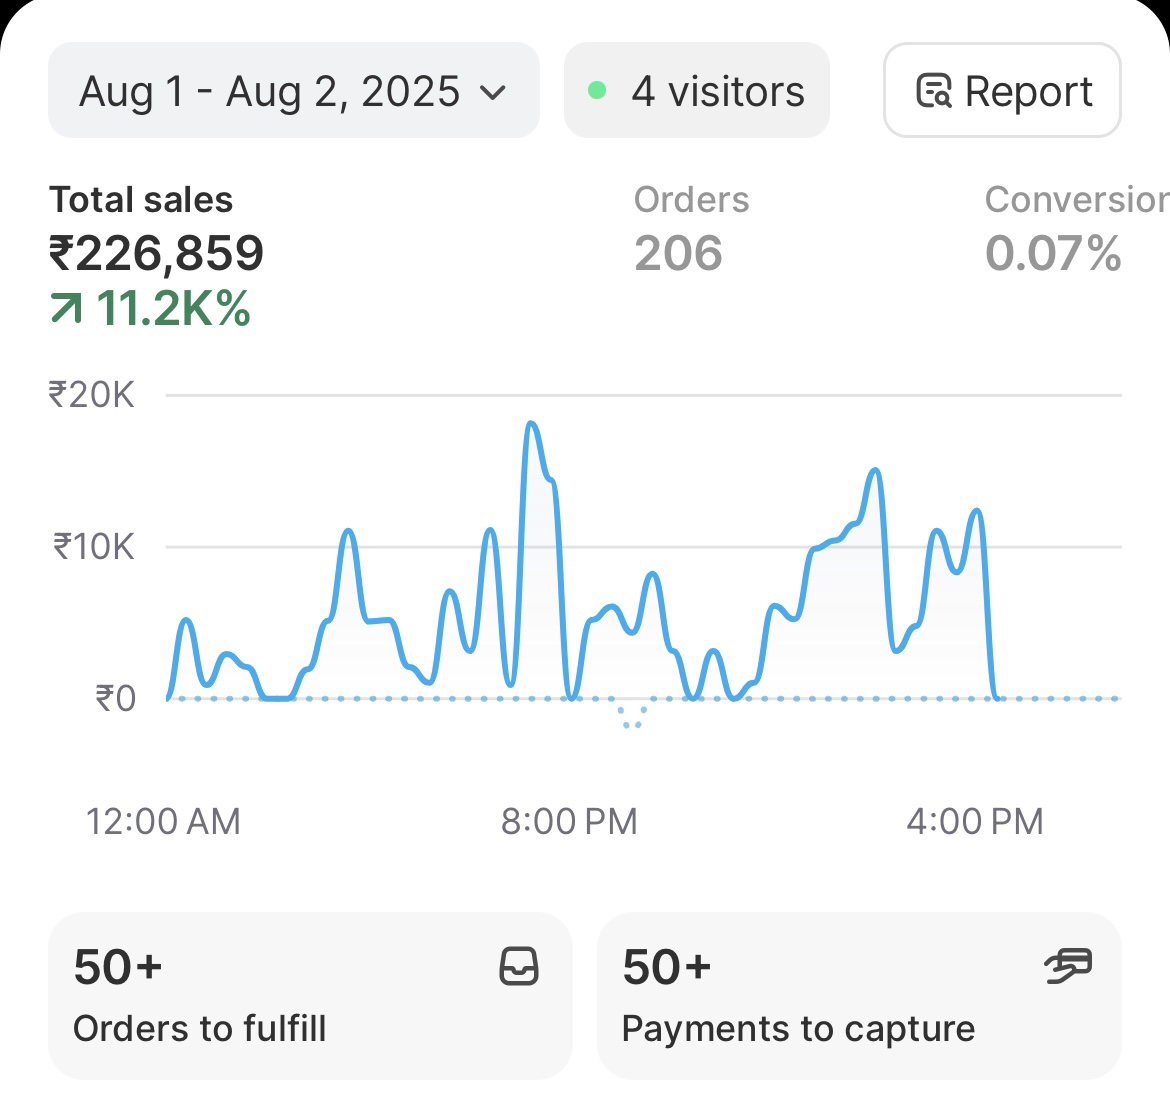Click the Report magnifier icon
Screen dimensions: 1170x1103
pyautogui.click(x=934, y=91)
